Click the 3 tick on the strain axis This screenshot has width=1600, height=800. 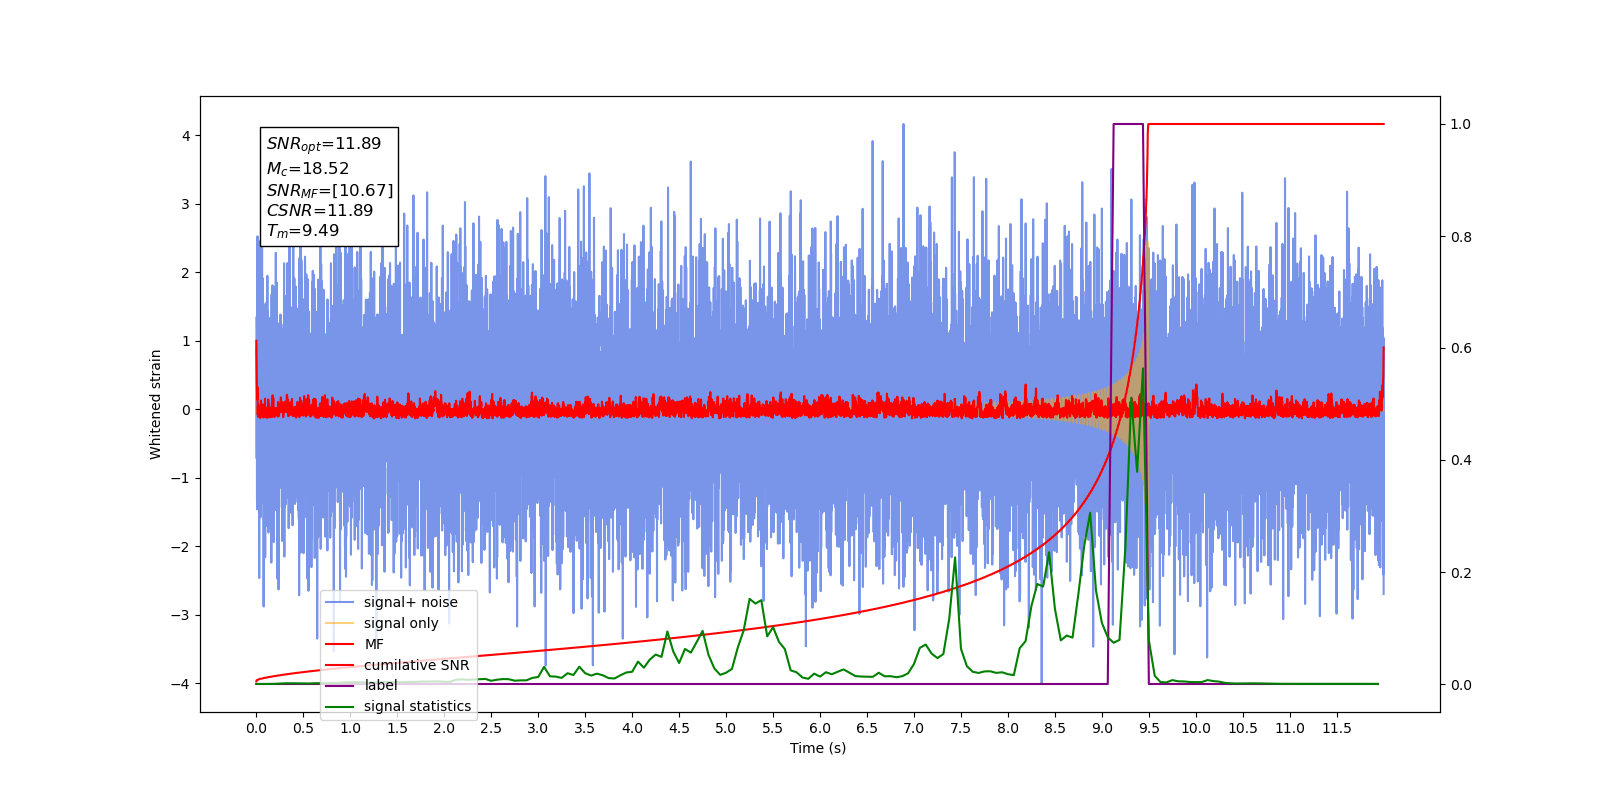[186, 204]
